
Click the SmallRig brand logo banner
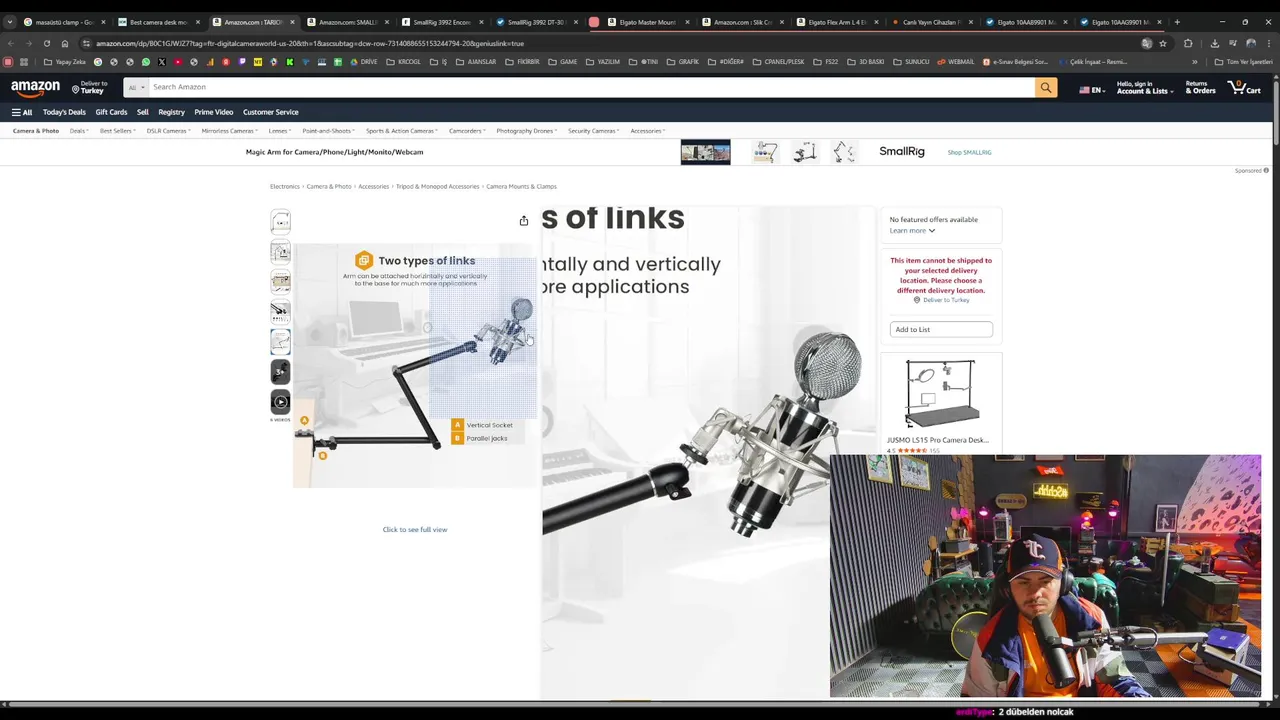click(x=901, y=151)
